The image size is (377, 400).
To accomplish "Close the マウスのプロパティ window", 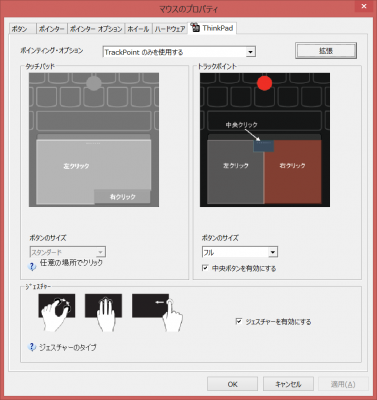I will (364, 6).
